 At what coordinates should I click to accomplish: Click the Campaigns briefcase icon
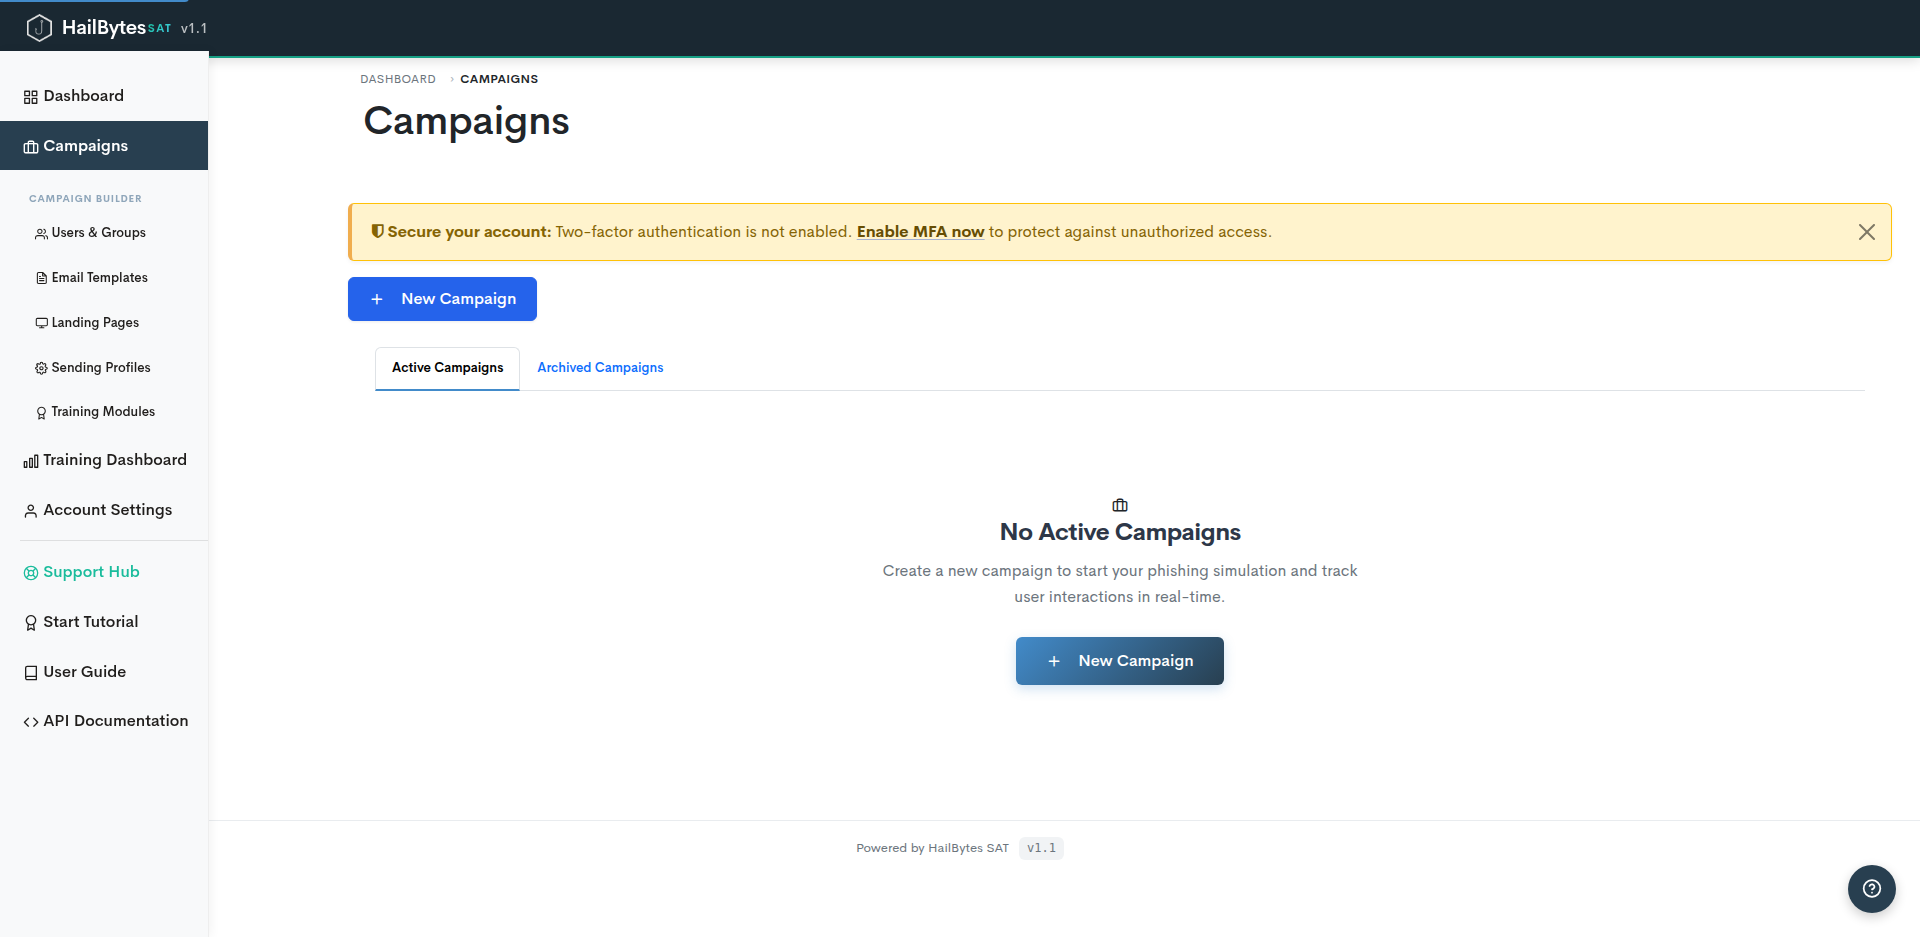(32, 146)
